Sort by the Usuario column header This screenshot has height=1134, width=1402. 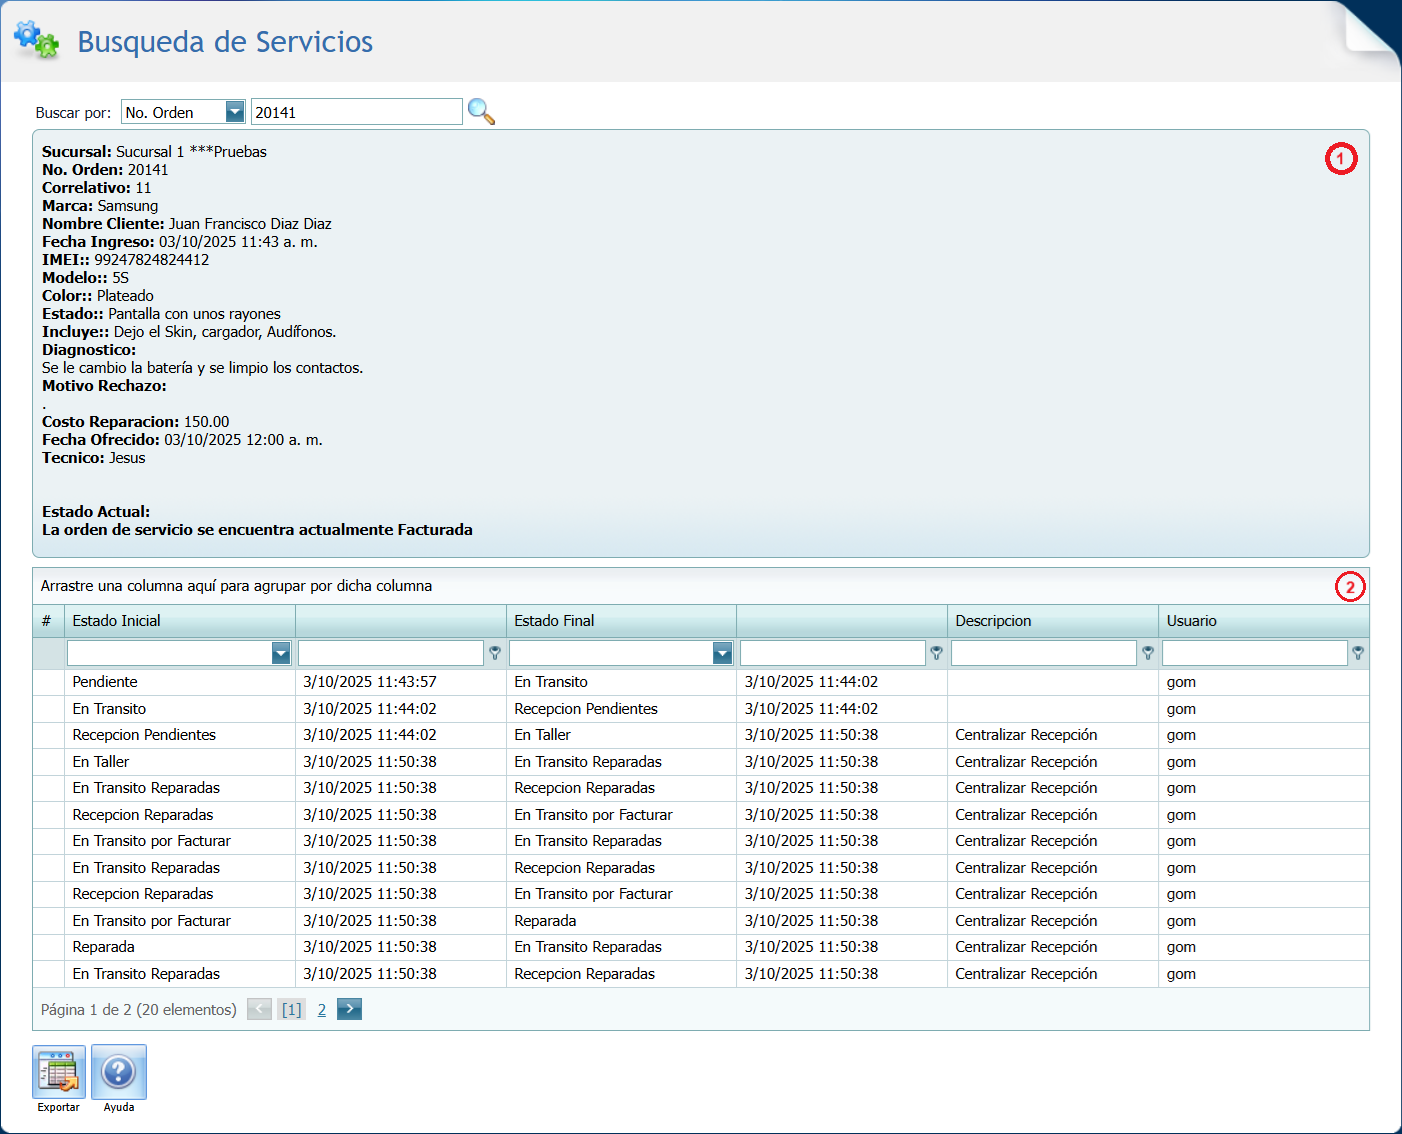(x=1262, y=621)
